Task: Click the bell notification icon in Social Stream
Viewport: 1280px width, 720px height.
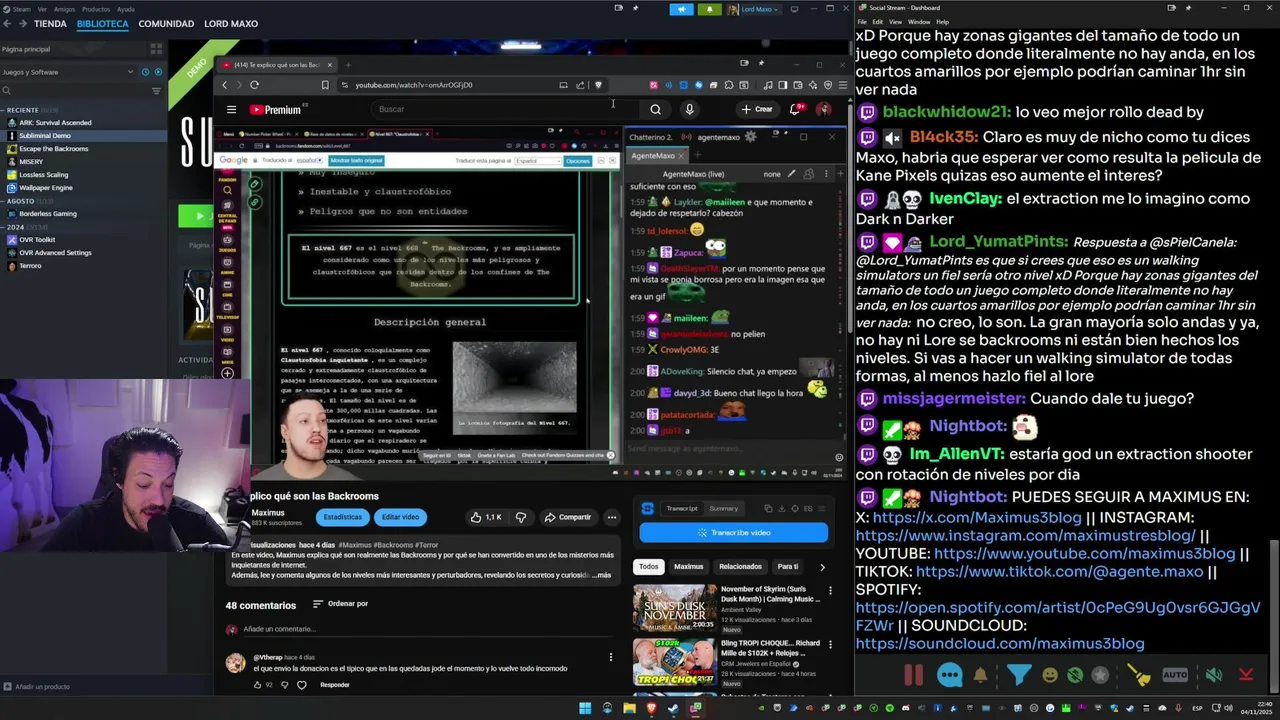Action: [980, 675]
